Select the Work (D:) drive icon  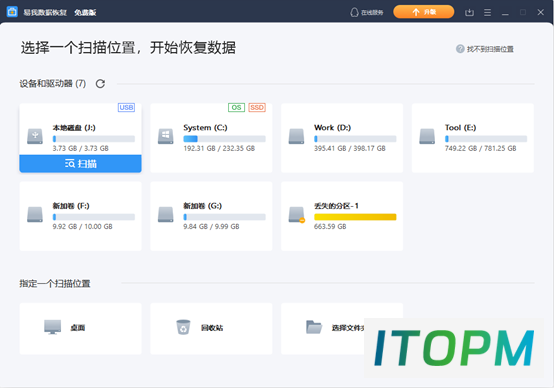[x=296, y=136]
